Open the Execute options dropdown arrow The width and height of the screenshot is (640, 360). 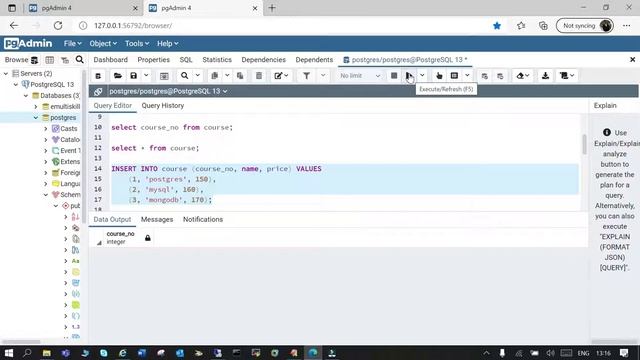(x=422, y=76)
